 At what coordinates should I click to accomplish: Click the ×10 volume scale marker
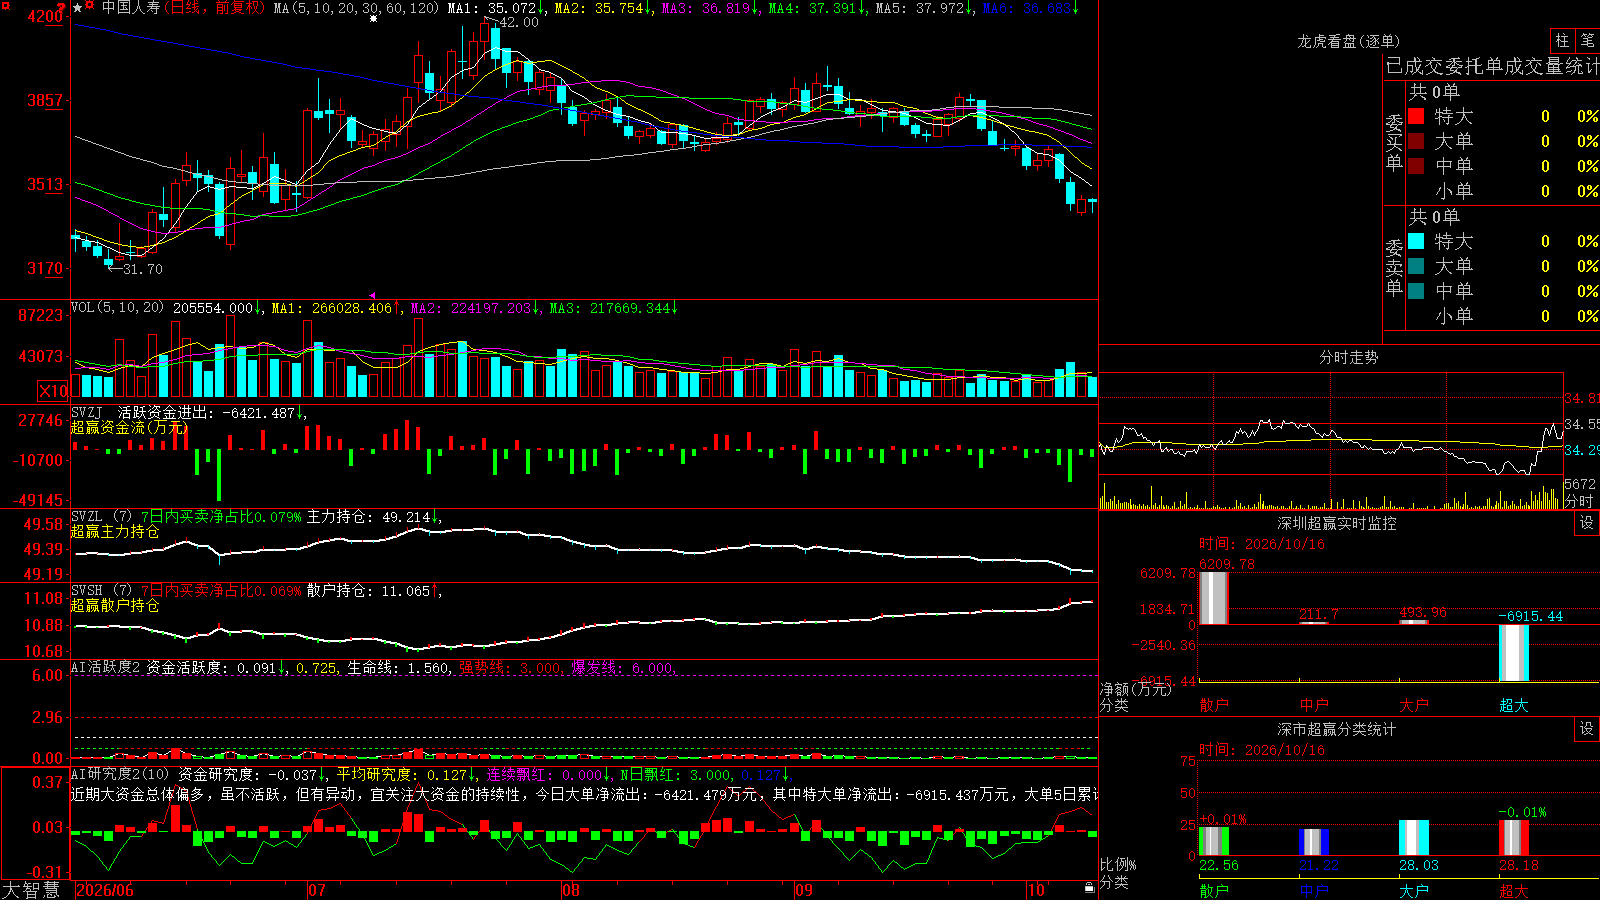tap(53, 391)
